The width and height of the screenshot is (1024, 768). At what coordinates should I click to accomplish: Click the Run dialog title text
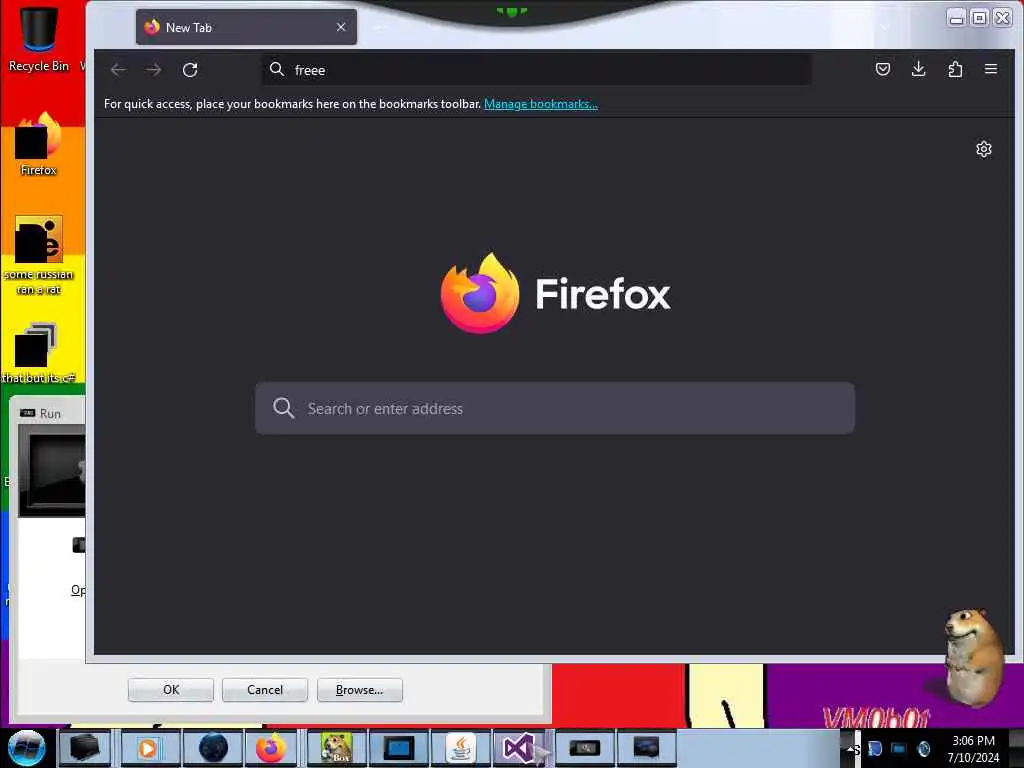click(x=50, y=413)
